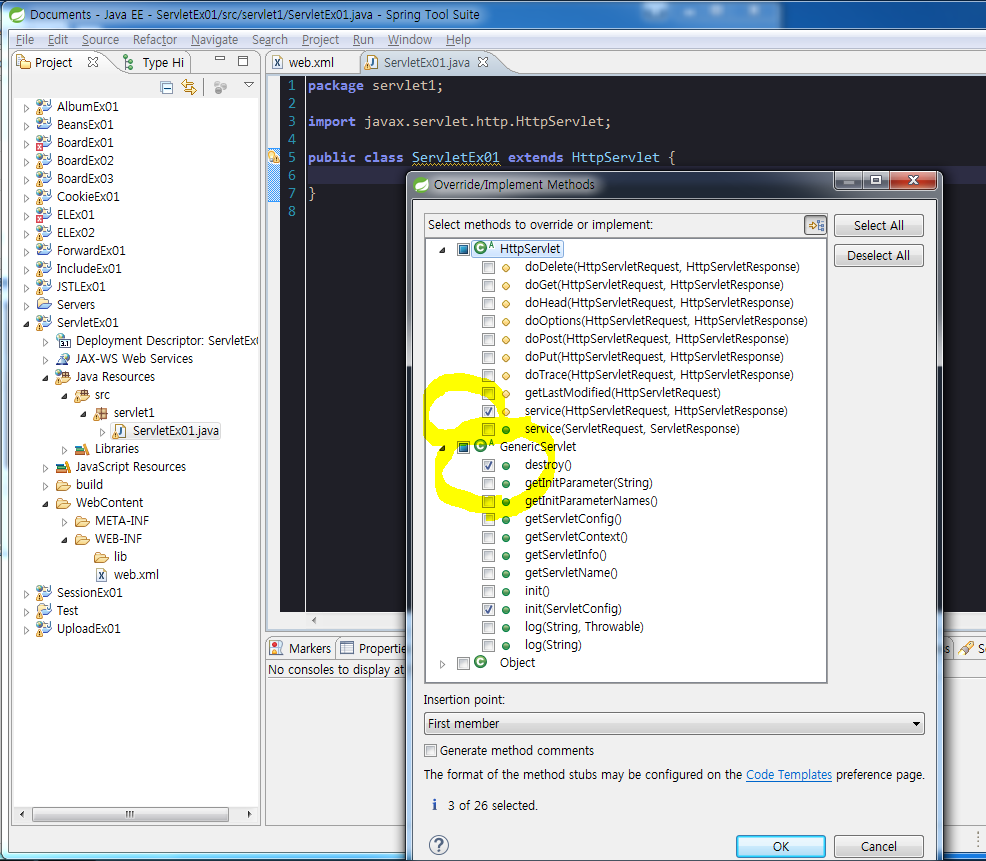Open the Navigate menu
The image size is (986, 861).
214,40
